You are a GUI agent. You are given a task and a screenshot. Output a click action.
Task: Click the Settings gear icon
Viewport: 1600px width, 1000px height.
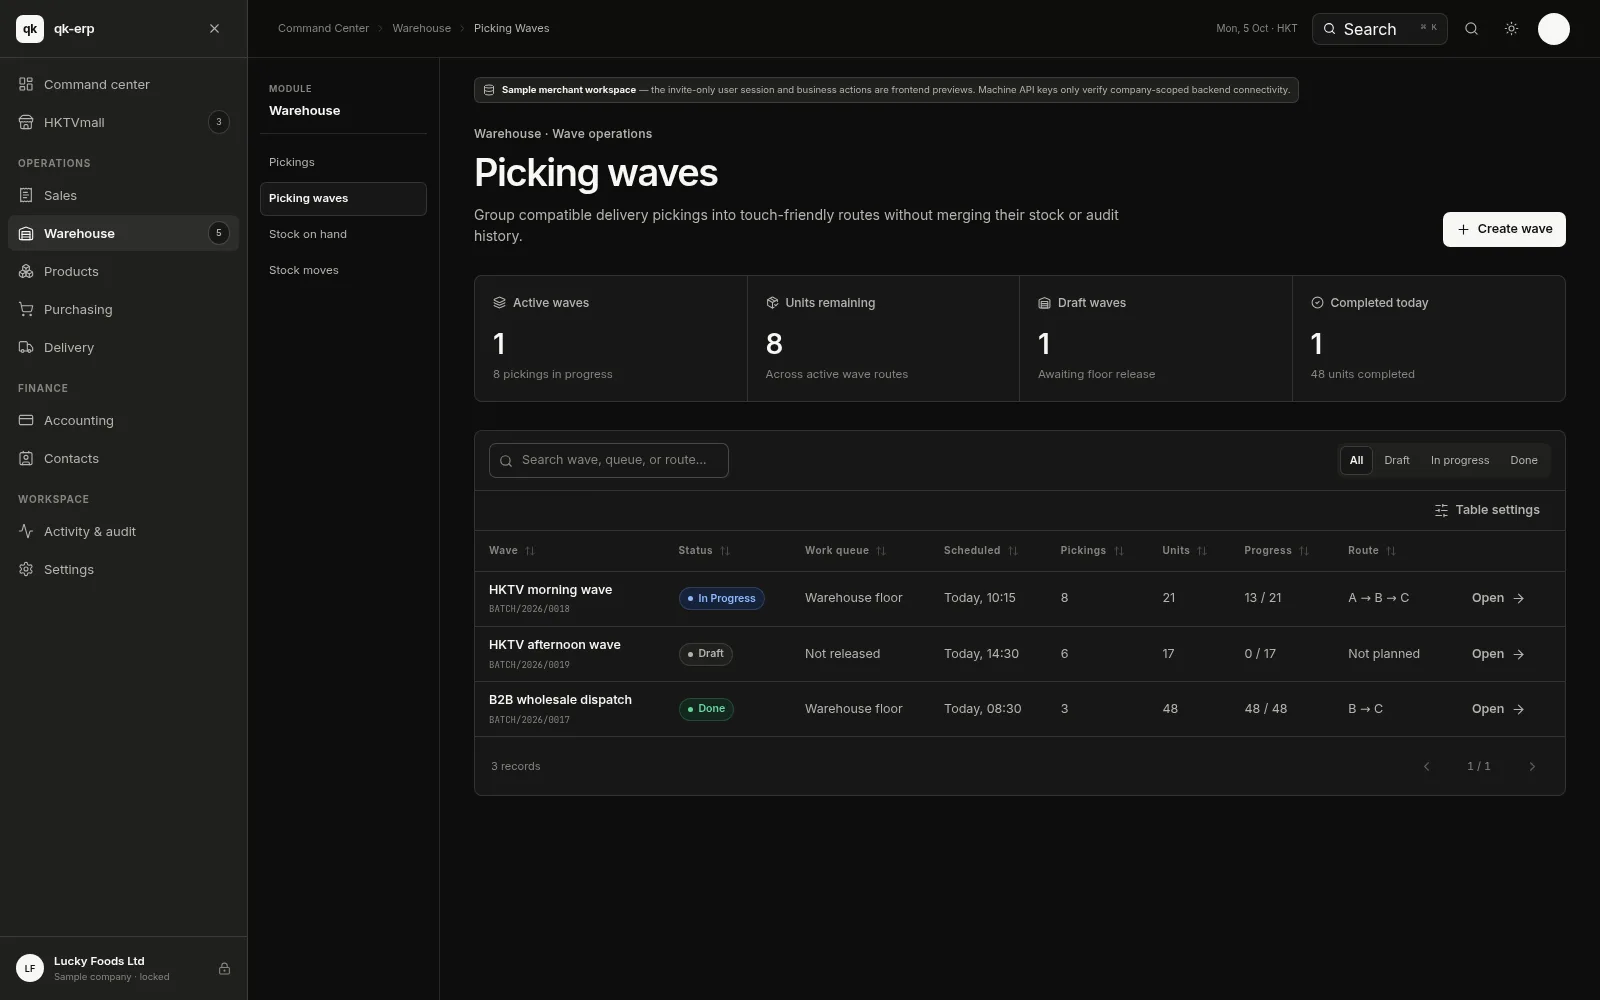(x=26, y=569)
